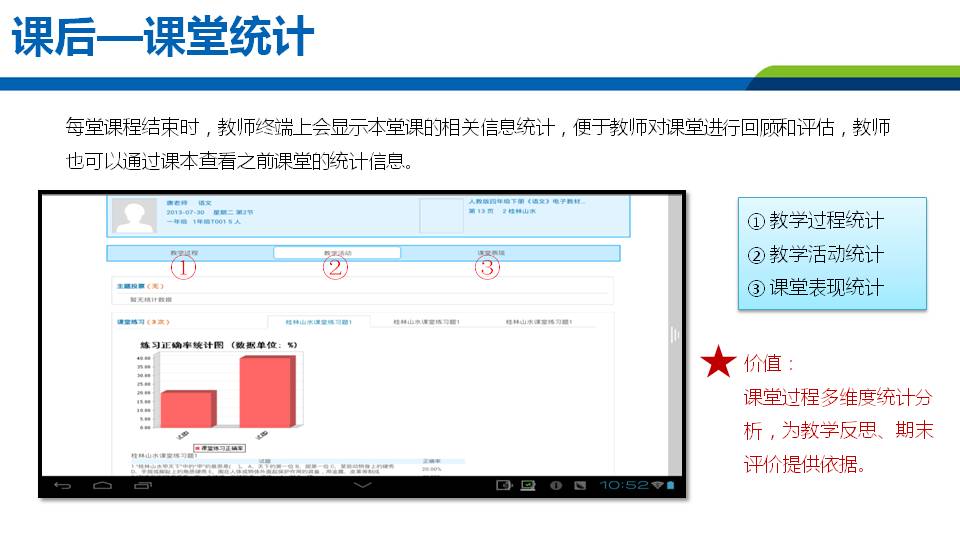Tap the down chevron in navigation bar
The width and height of the screenshot is (960, 540).
point(362,485)
